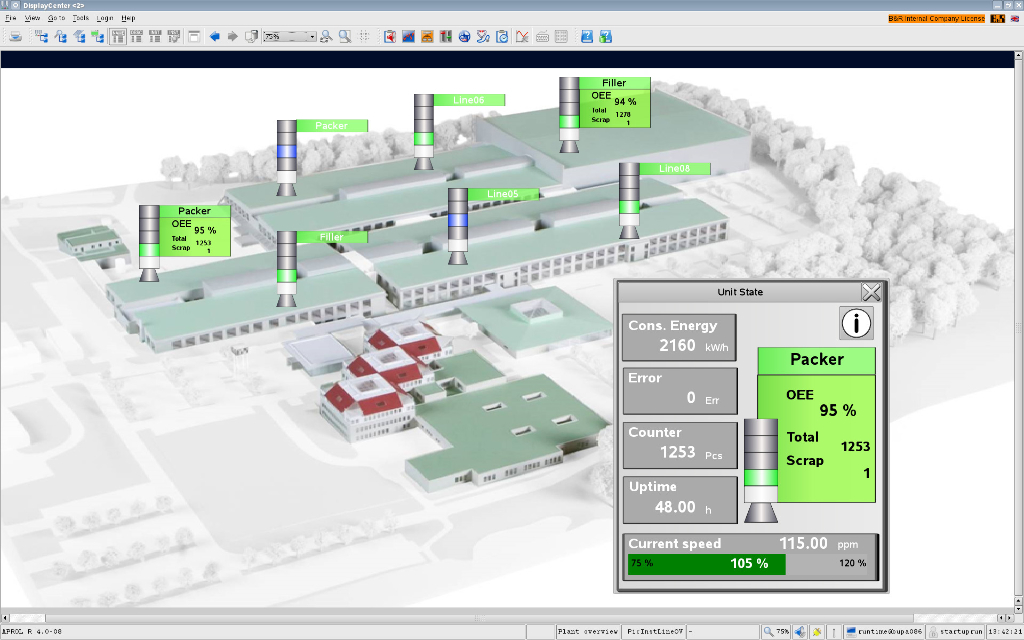Click the blue help question mark icon
Screen dimensions: 1024x640
coord(587,37)
